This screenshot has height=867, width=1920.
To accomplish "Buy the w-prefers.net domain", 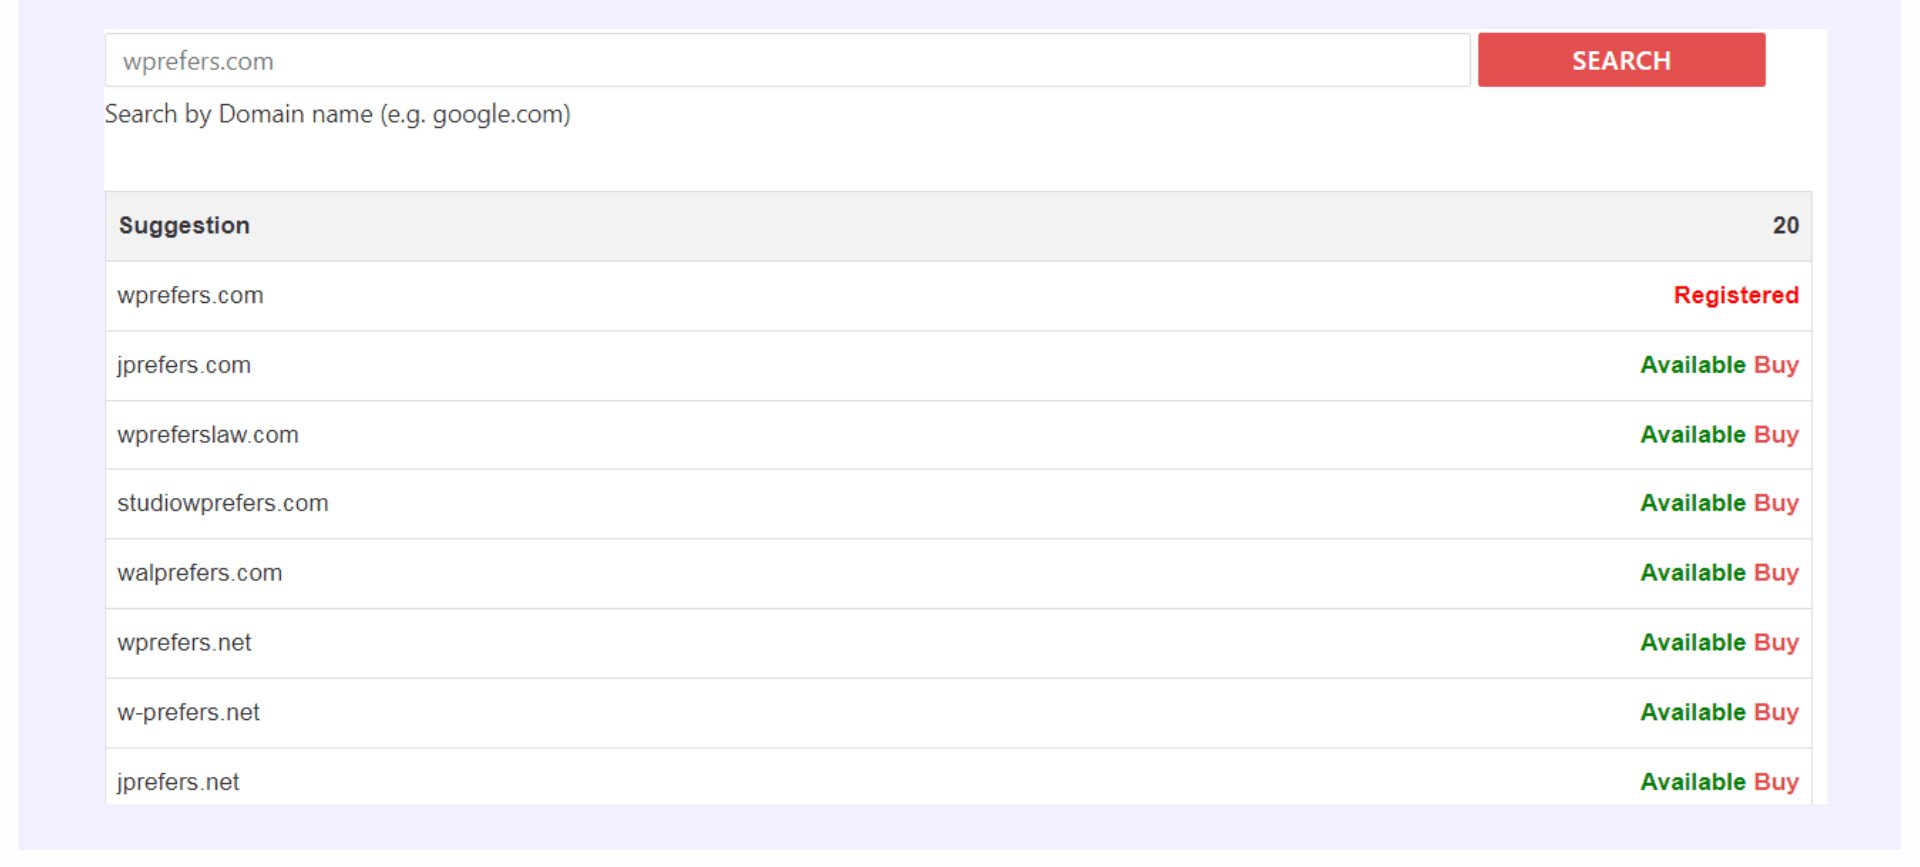I will 1777,711.
